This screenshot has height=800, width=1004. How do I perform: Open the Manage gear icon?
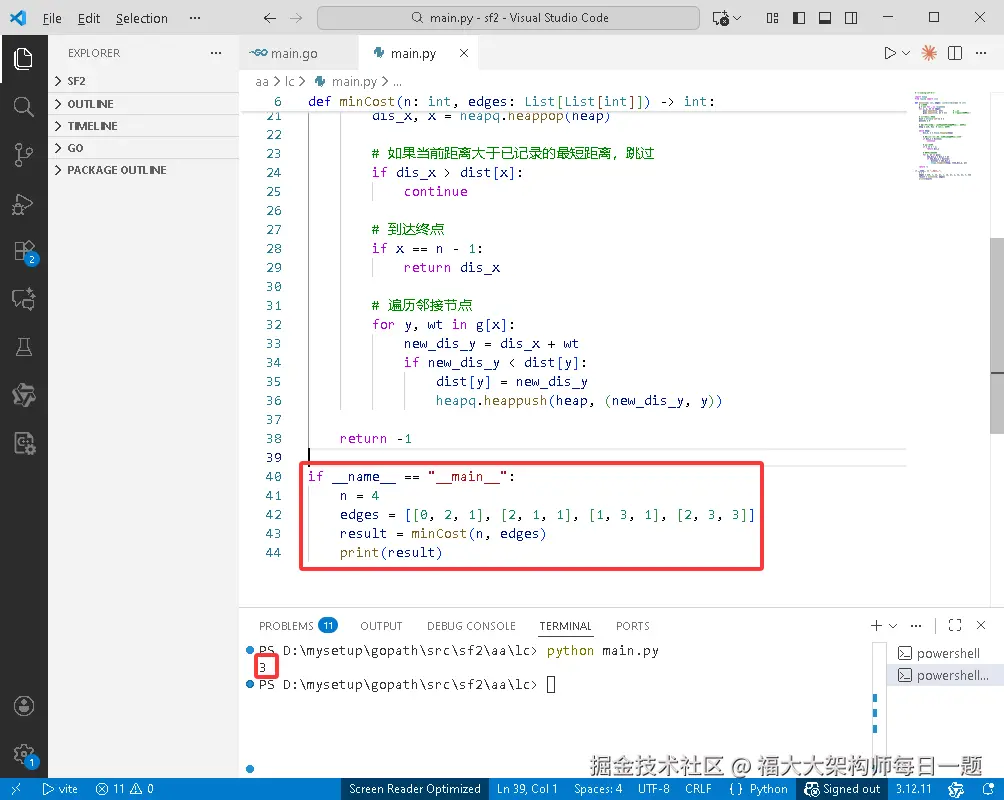[x=25, y=755]
